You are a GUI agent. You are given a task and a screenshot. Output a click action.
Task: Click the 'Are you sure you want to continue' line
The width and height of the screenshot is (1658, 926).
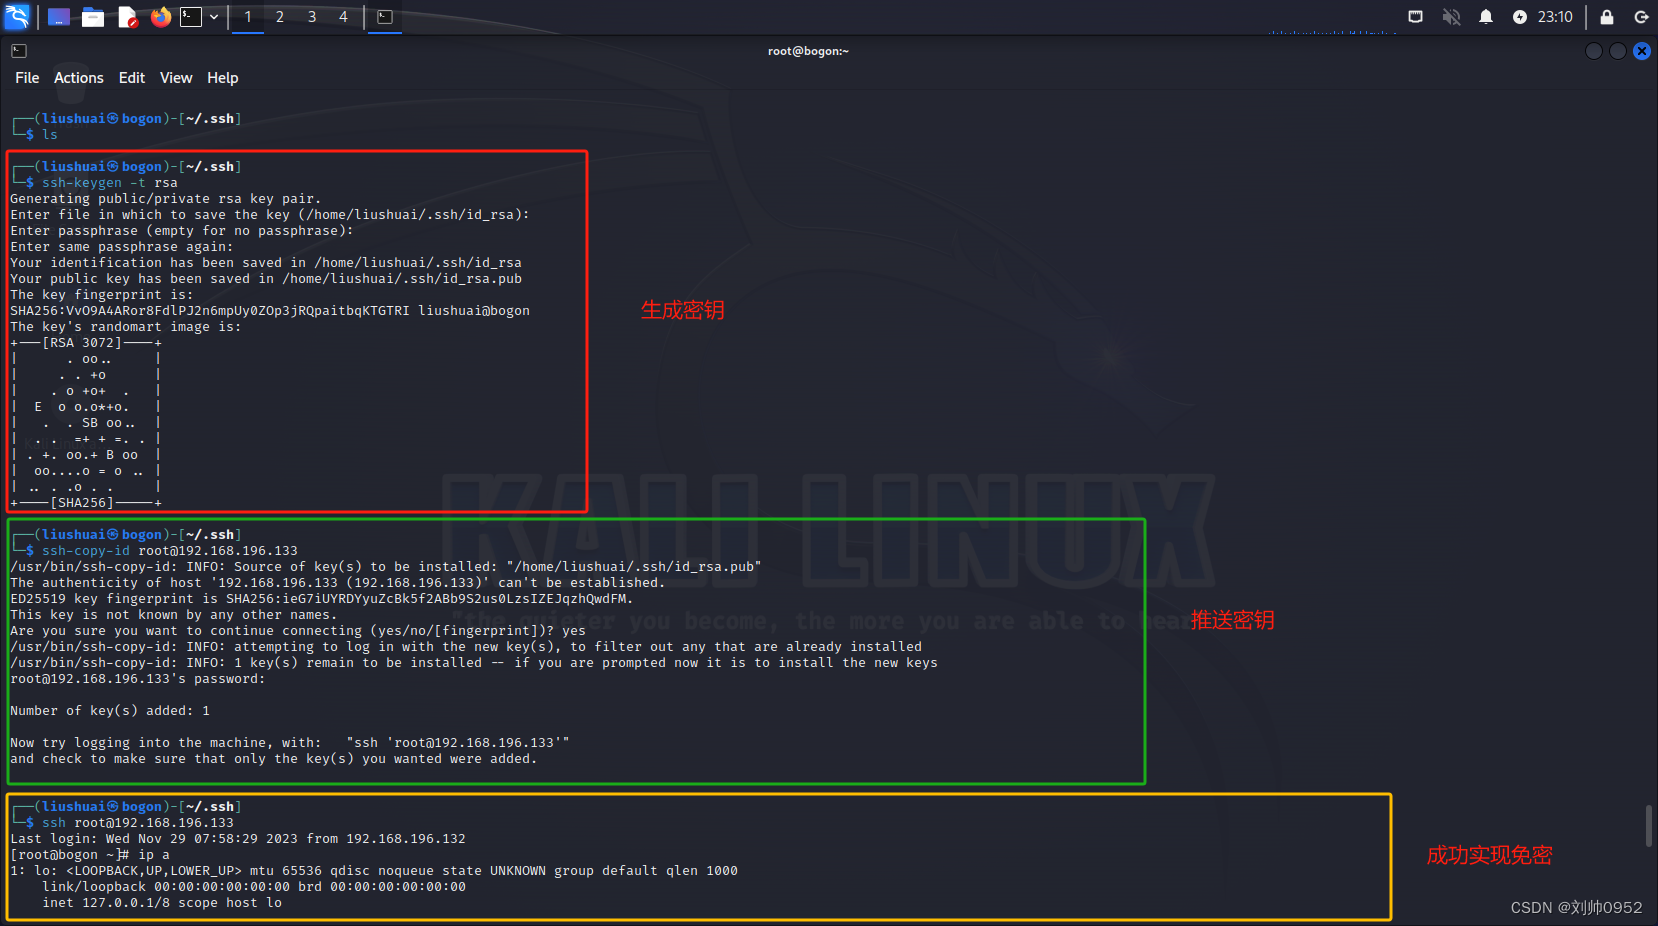pos(298,631)
